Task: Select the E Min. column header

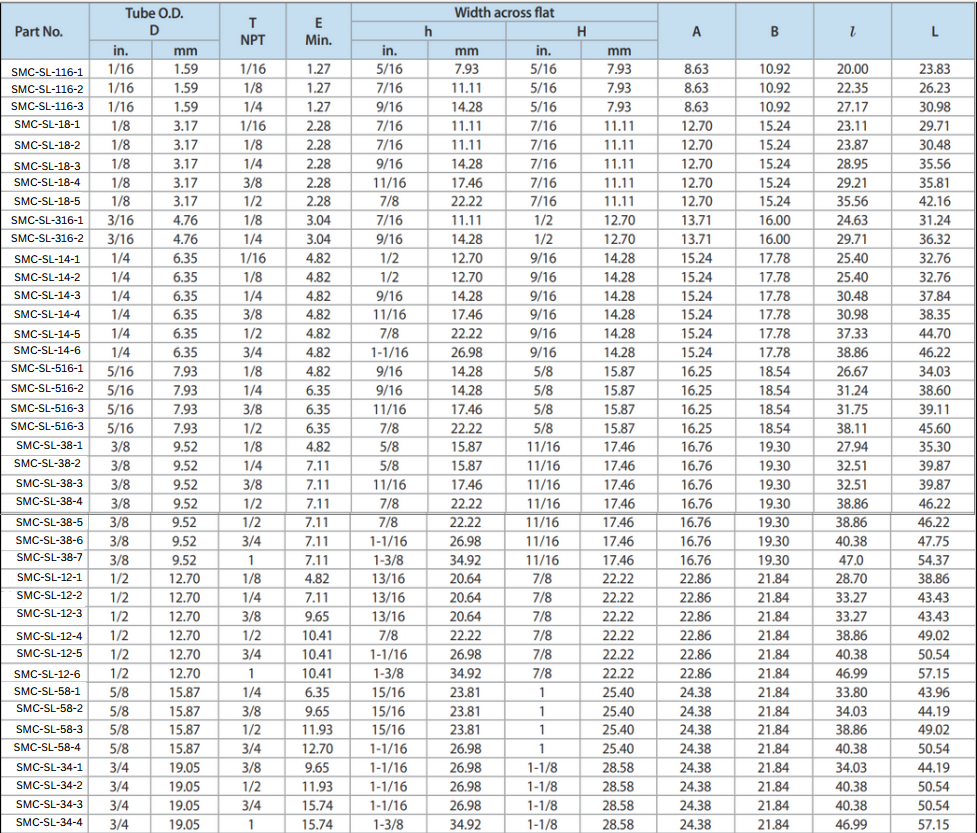Action: 318,31
